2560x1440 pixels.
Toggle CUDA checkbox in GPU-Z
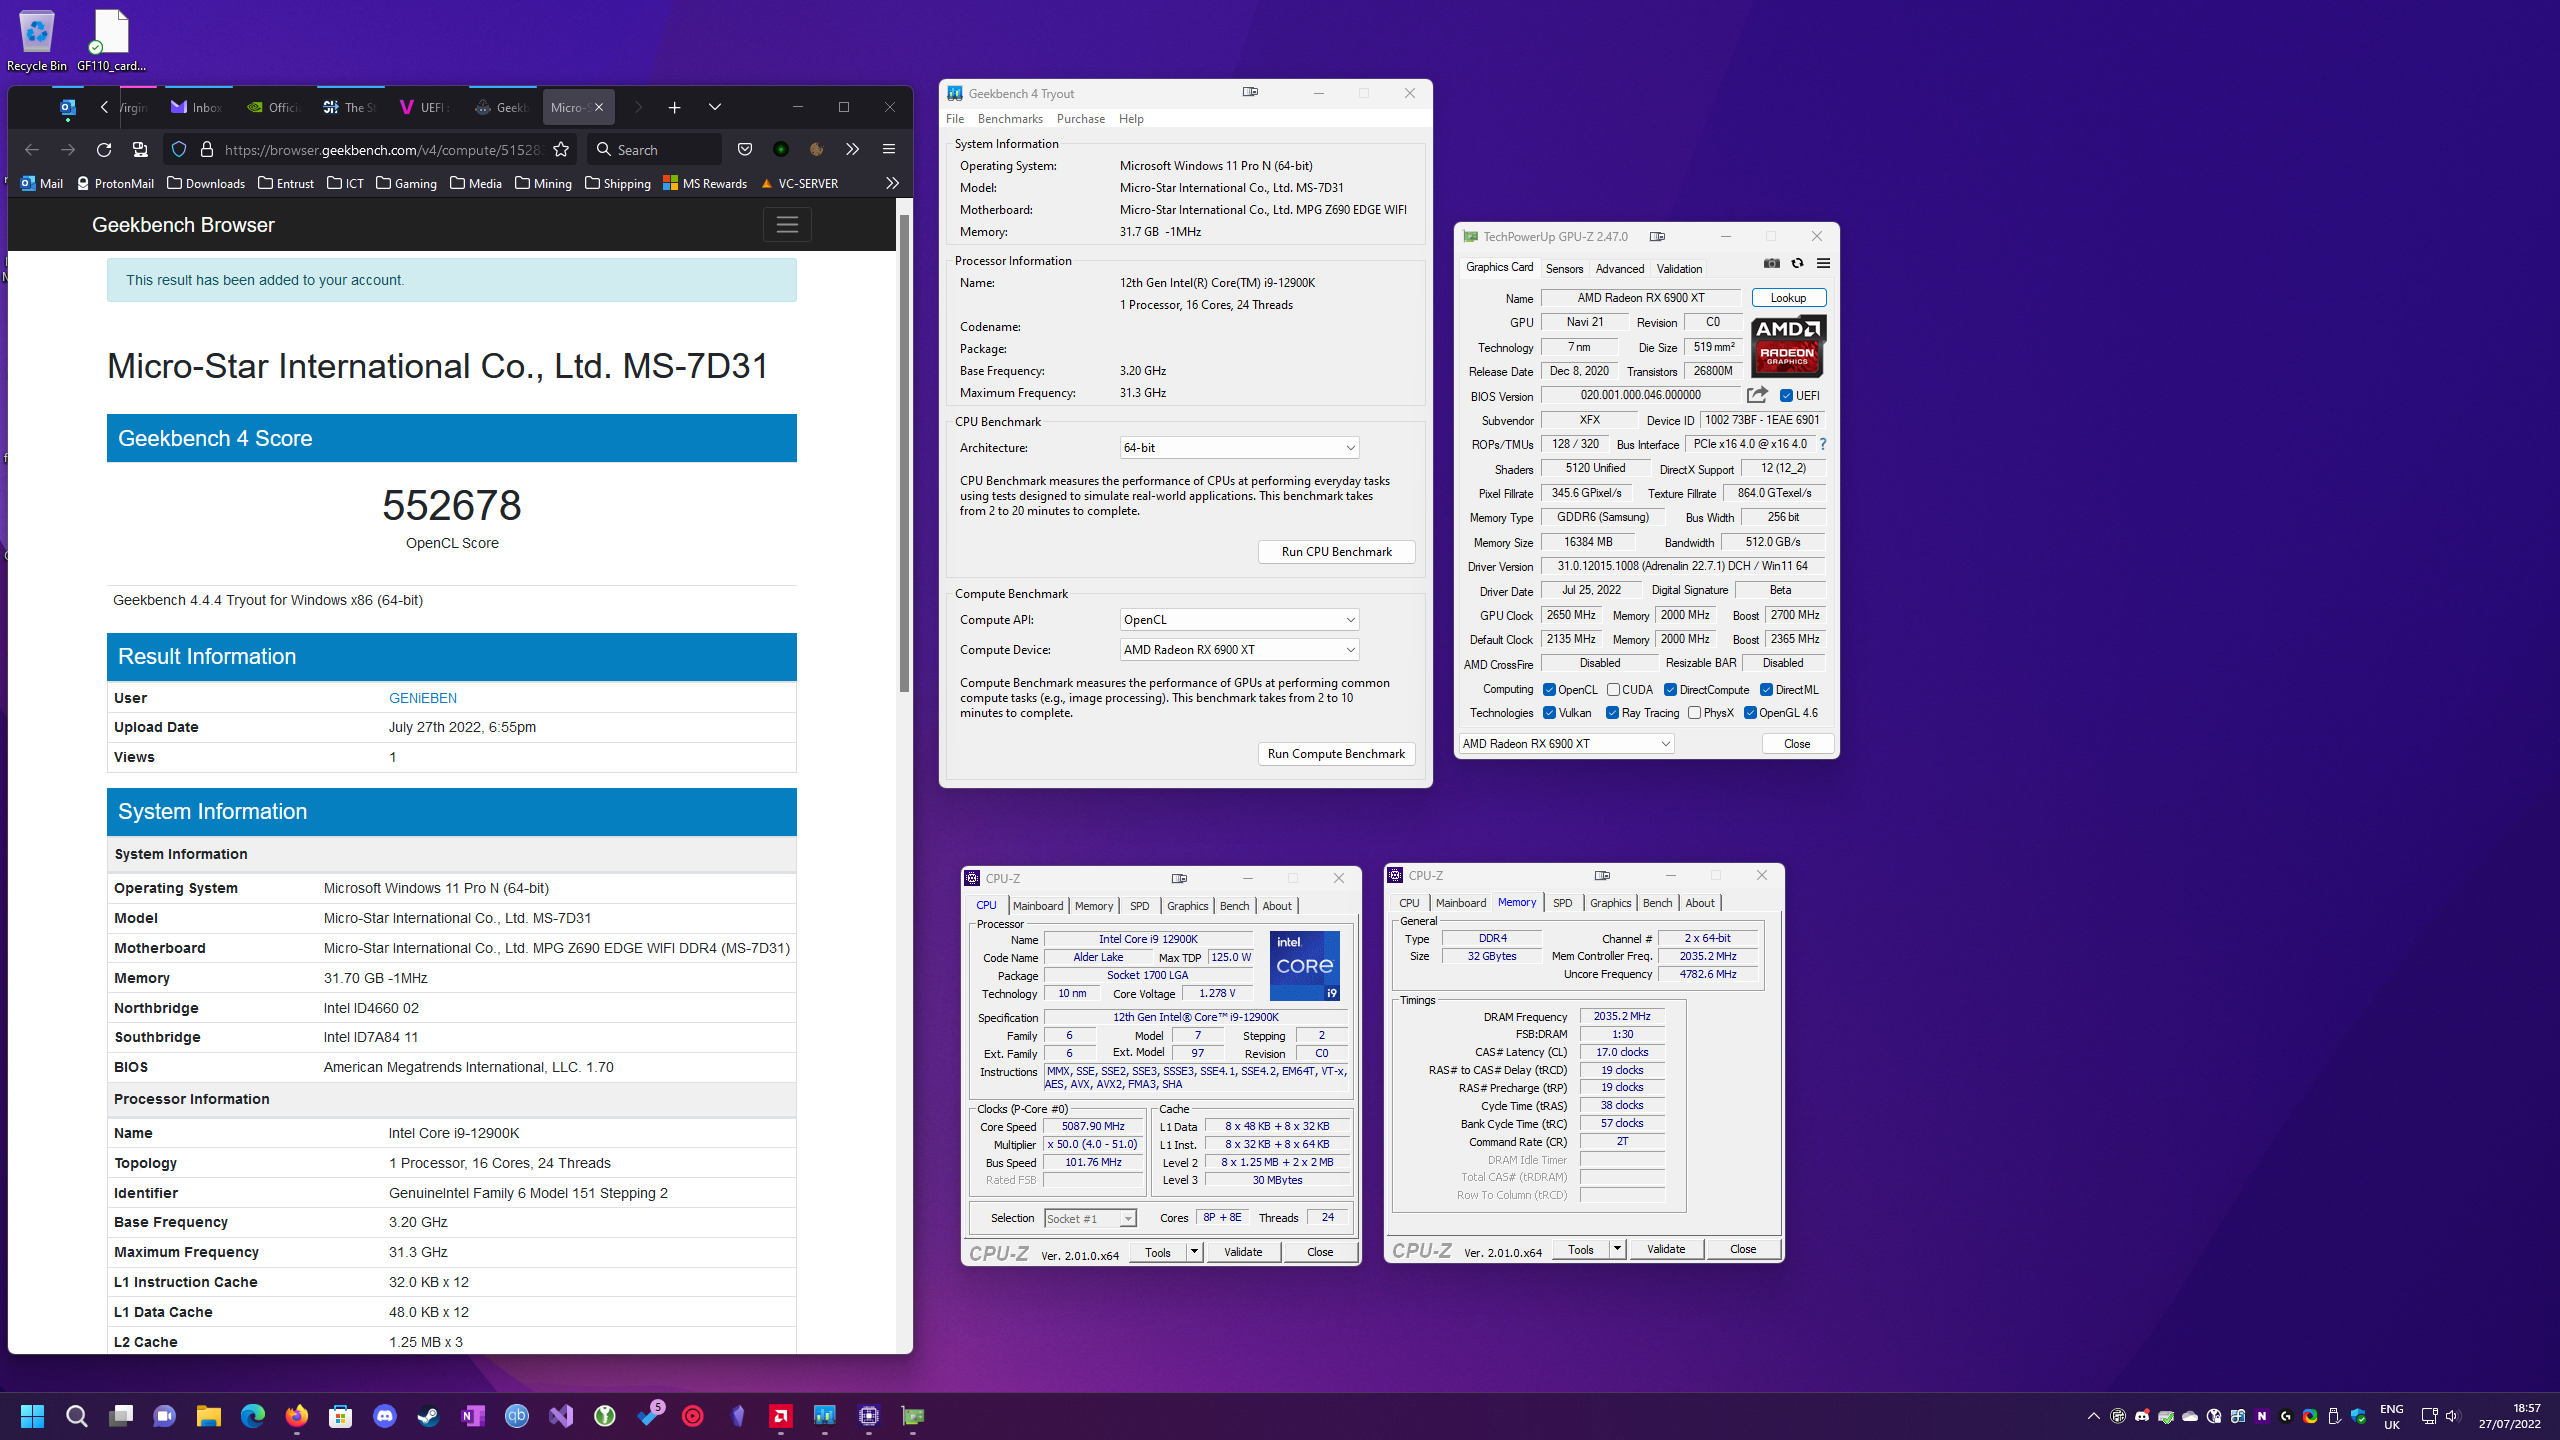1613,690
